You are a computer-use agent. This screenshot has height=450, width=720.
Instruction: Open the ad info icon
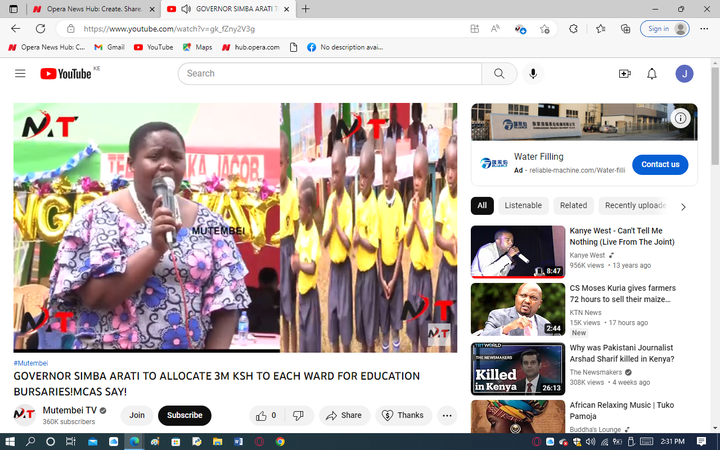pyautogui.click(x=680, y=118)
